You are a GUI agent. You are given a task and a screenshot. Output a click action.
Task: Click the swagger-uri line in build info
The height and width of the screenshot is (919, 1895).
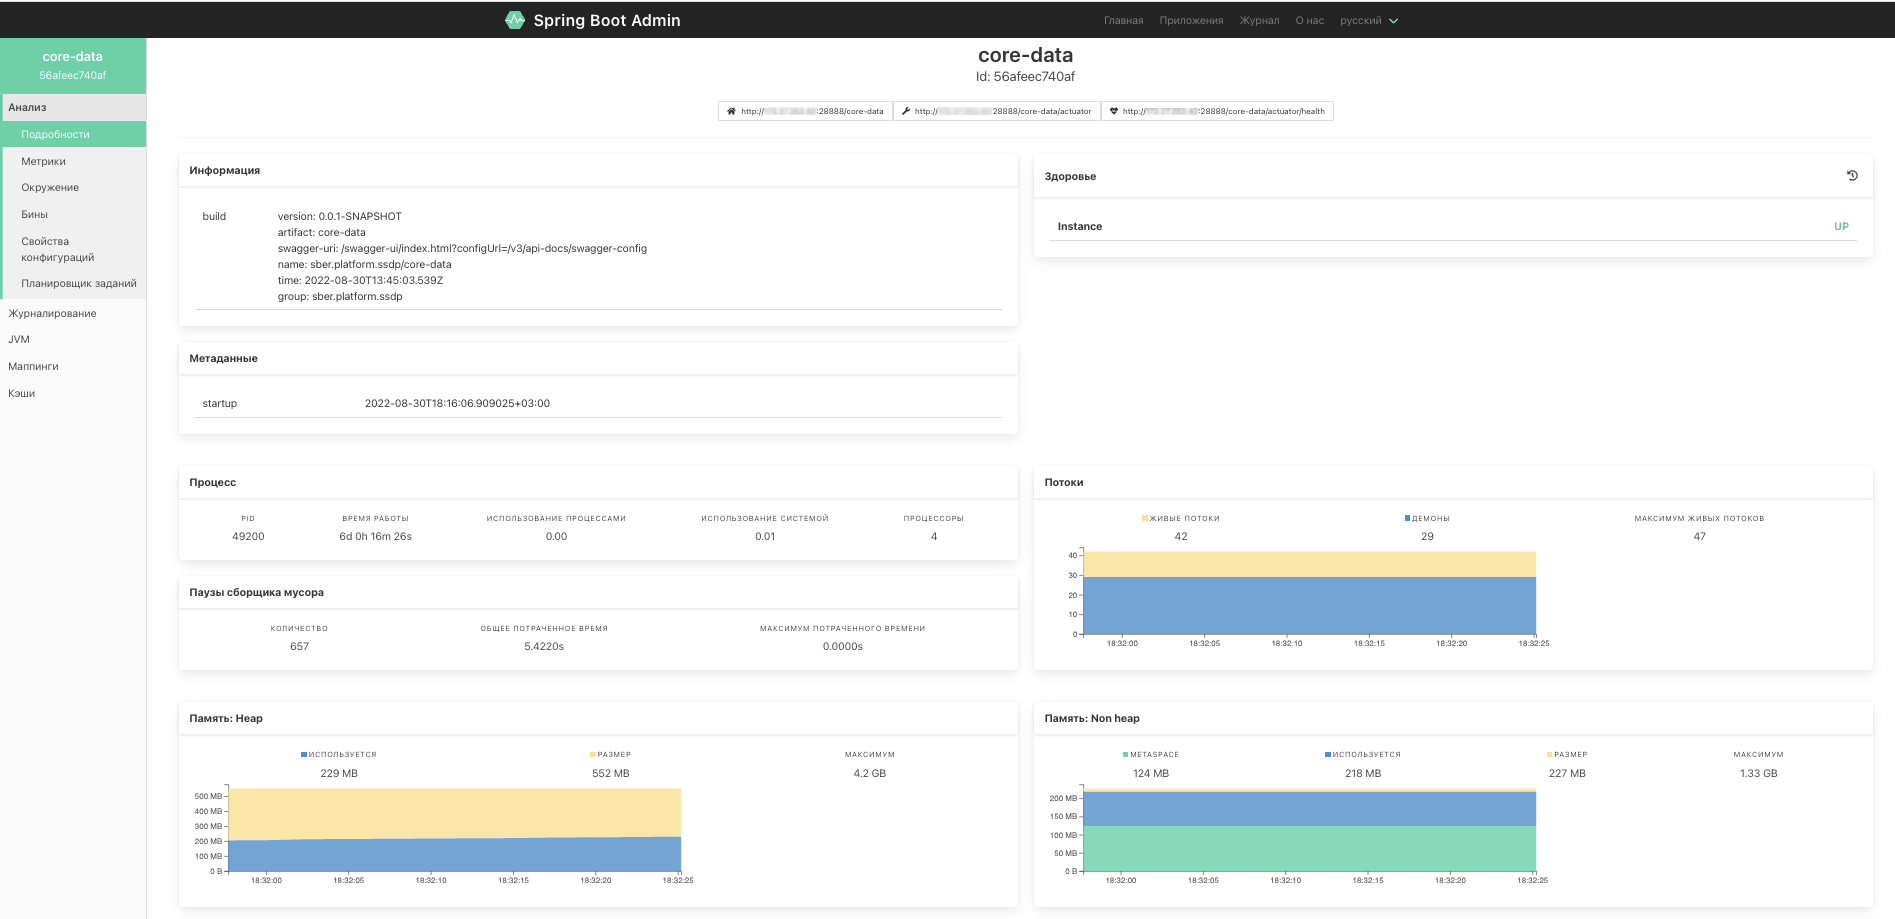[462, 248]
